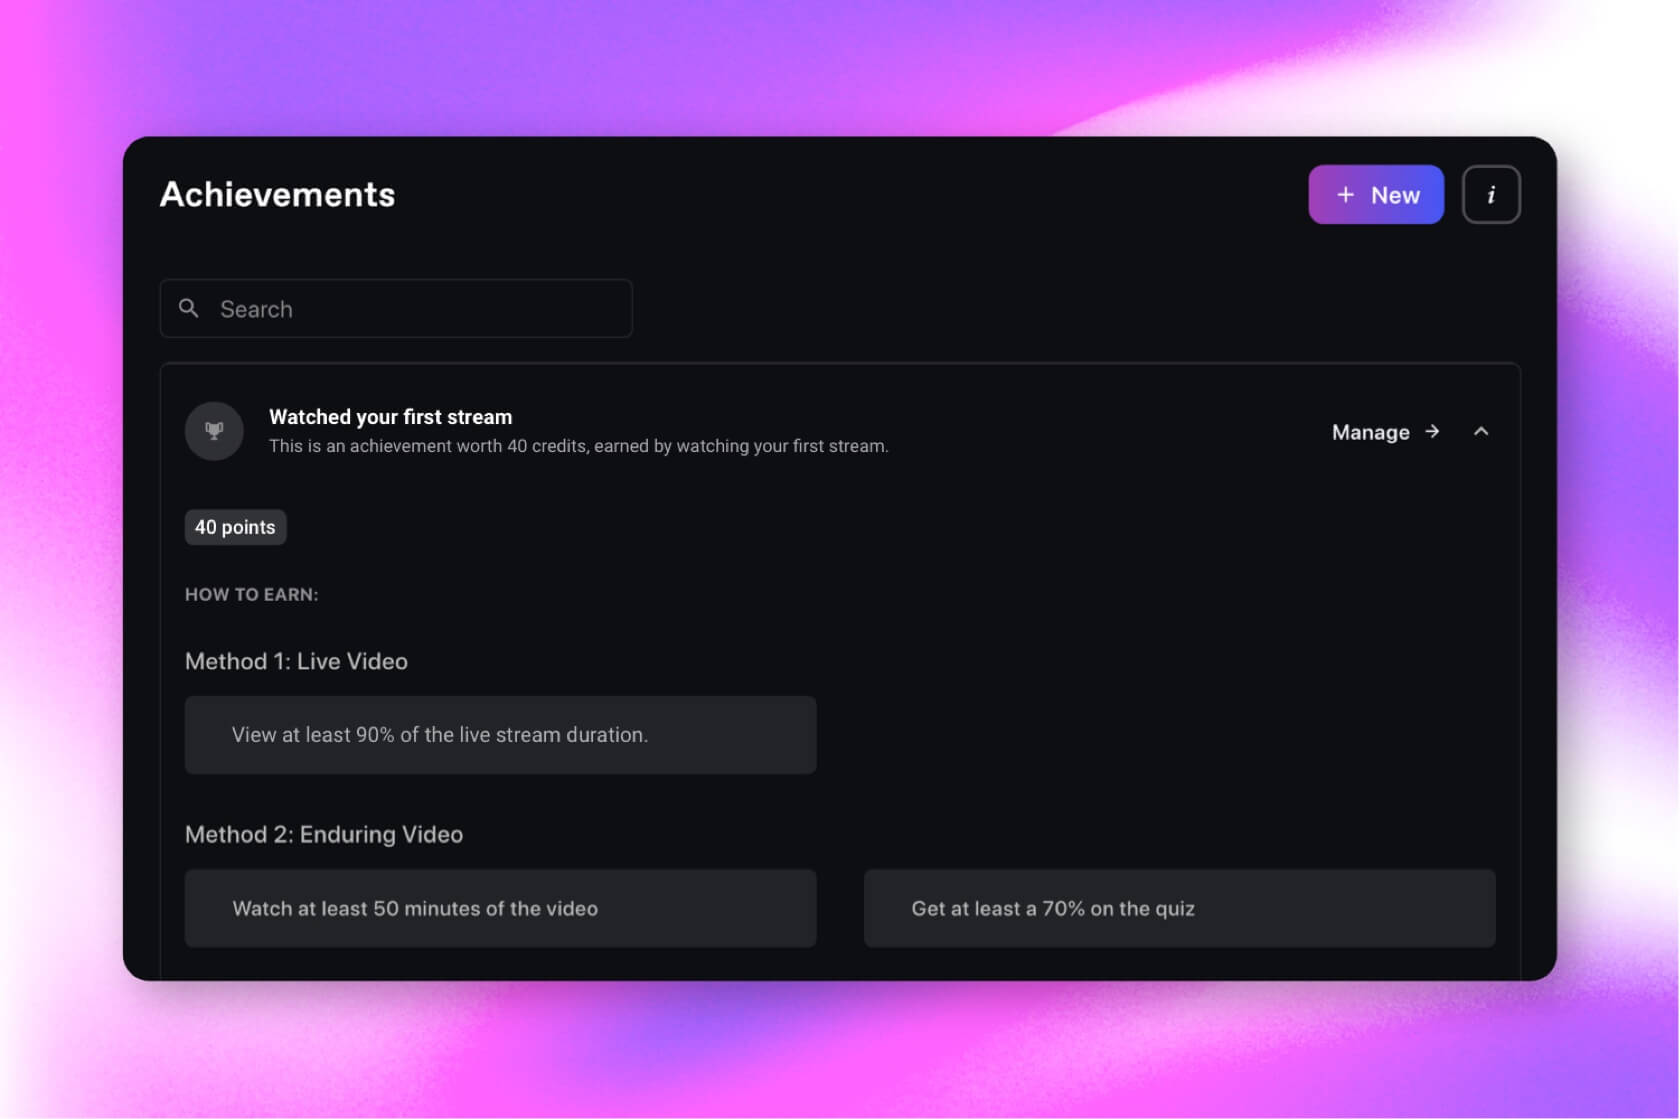Click the 40 points badge
Image resolution: width=1680 pixels, height=1119 pixels.
click(x=235, y=527)
